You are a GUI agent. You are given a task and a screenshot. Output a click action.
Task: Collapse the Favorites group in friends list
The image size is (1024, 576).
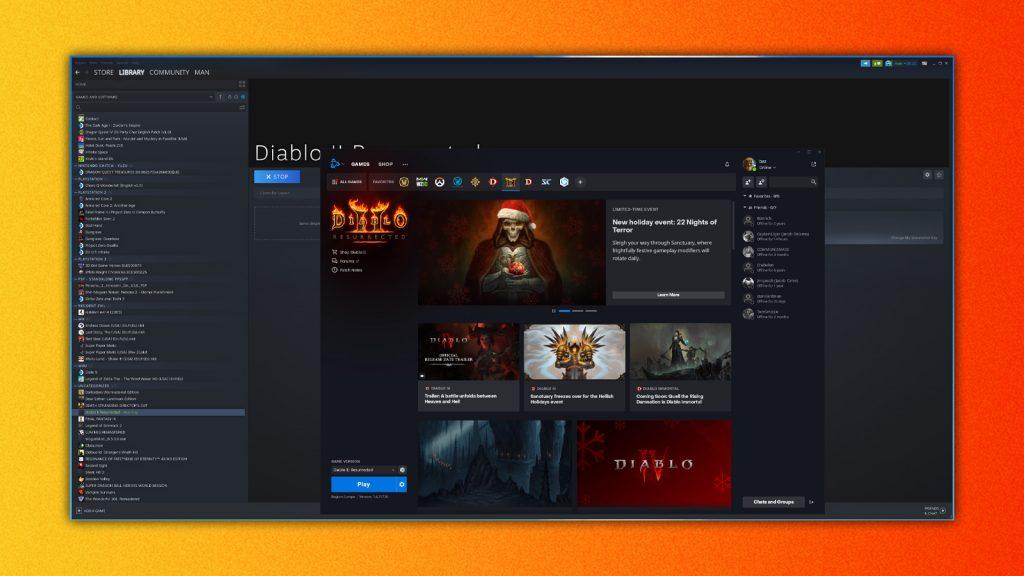pos(745,196)
